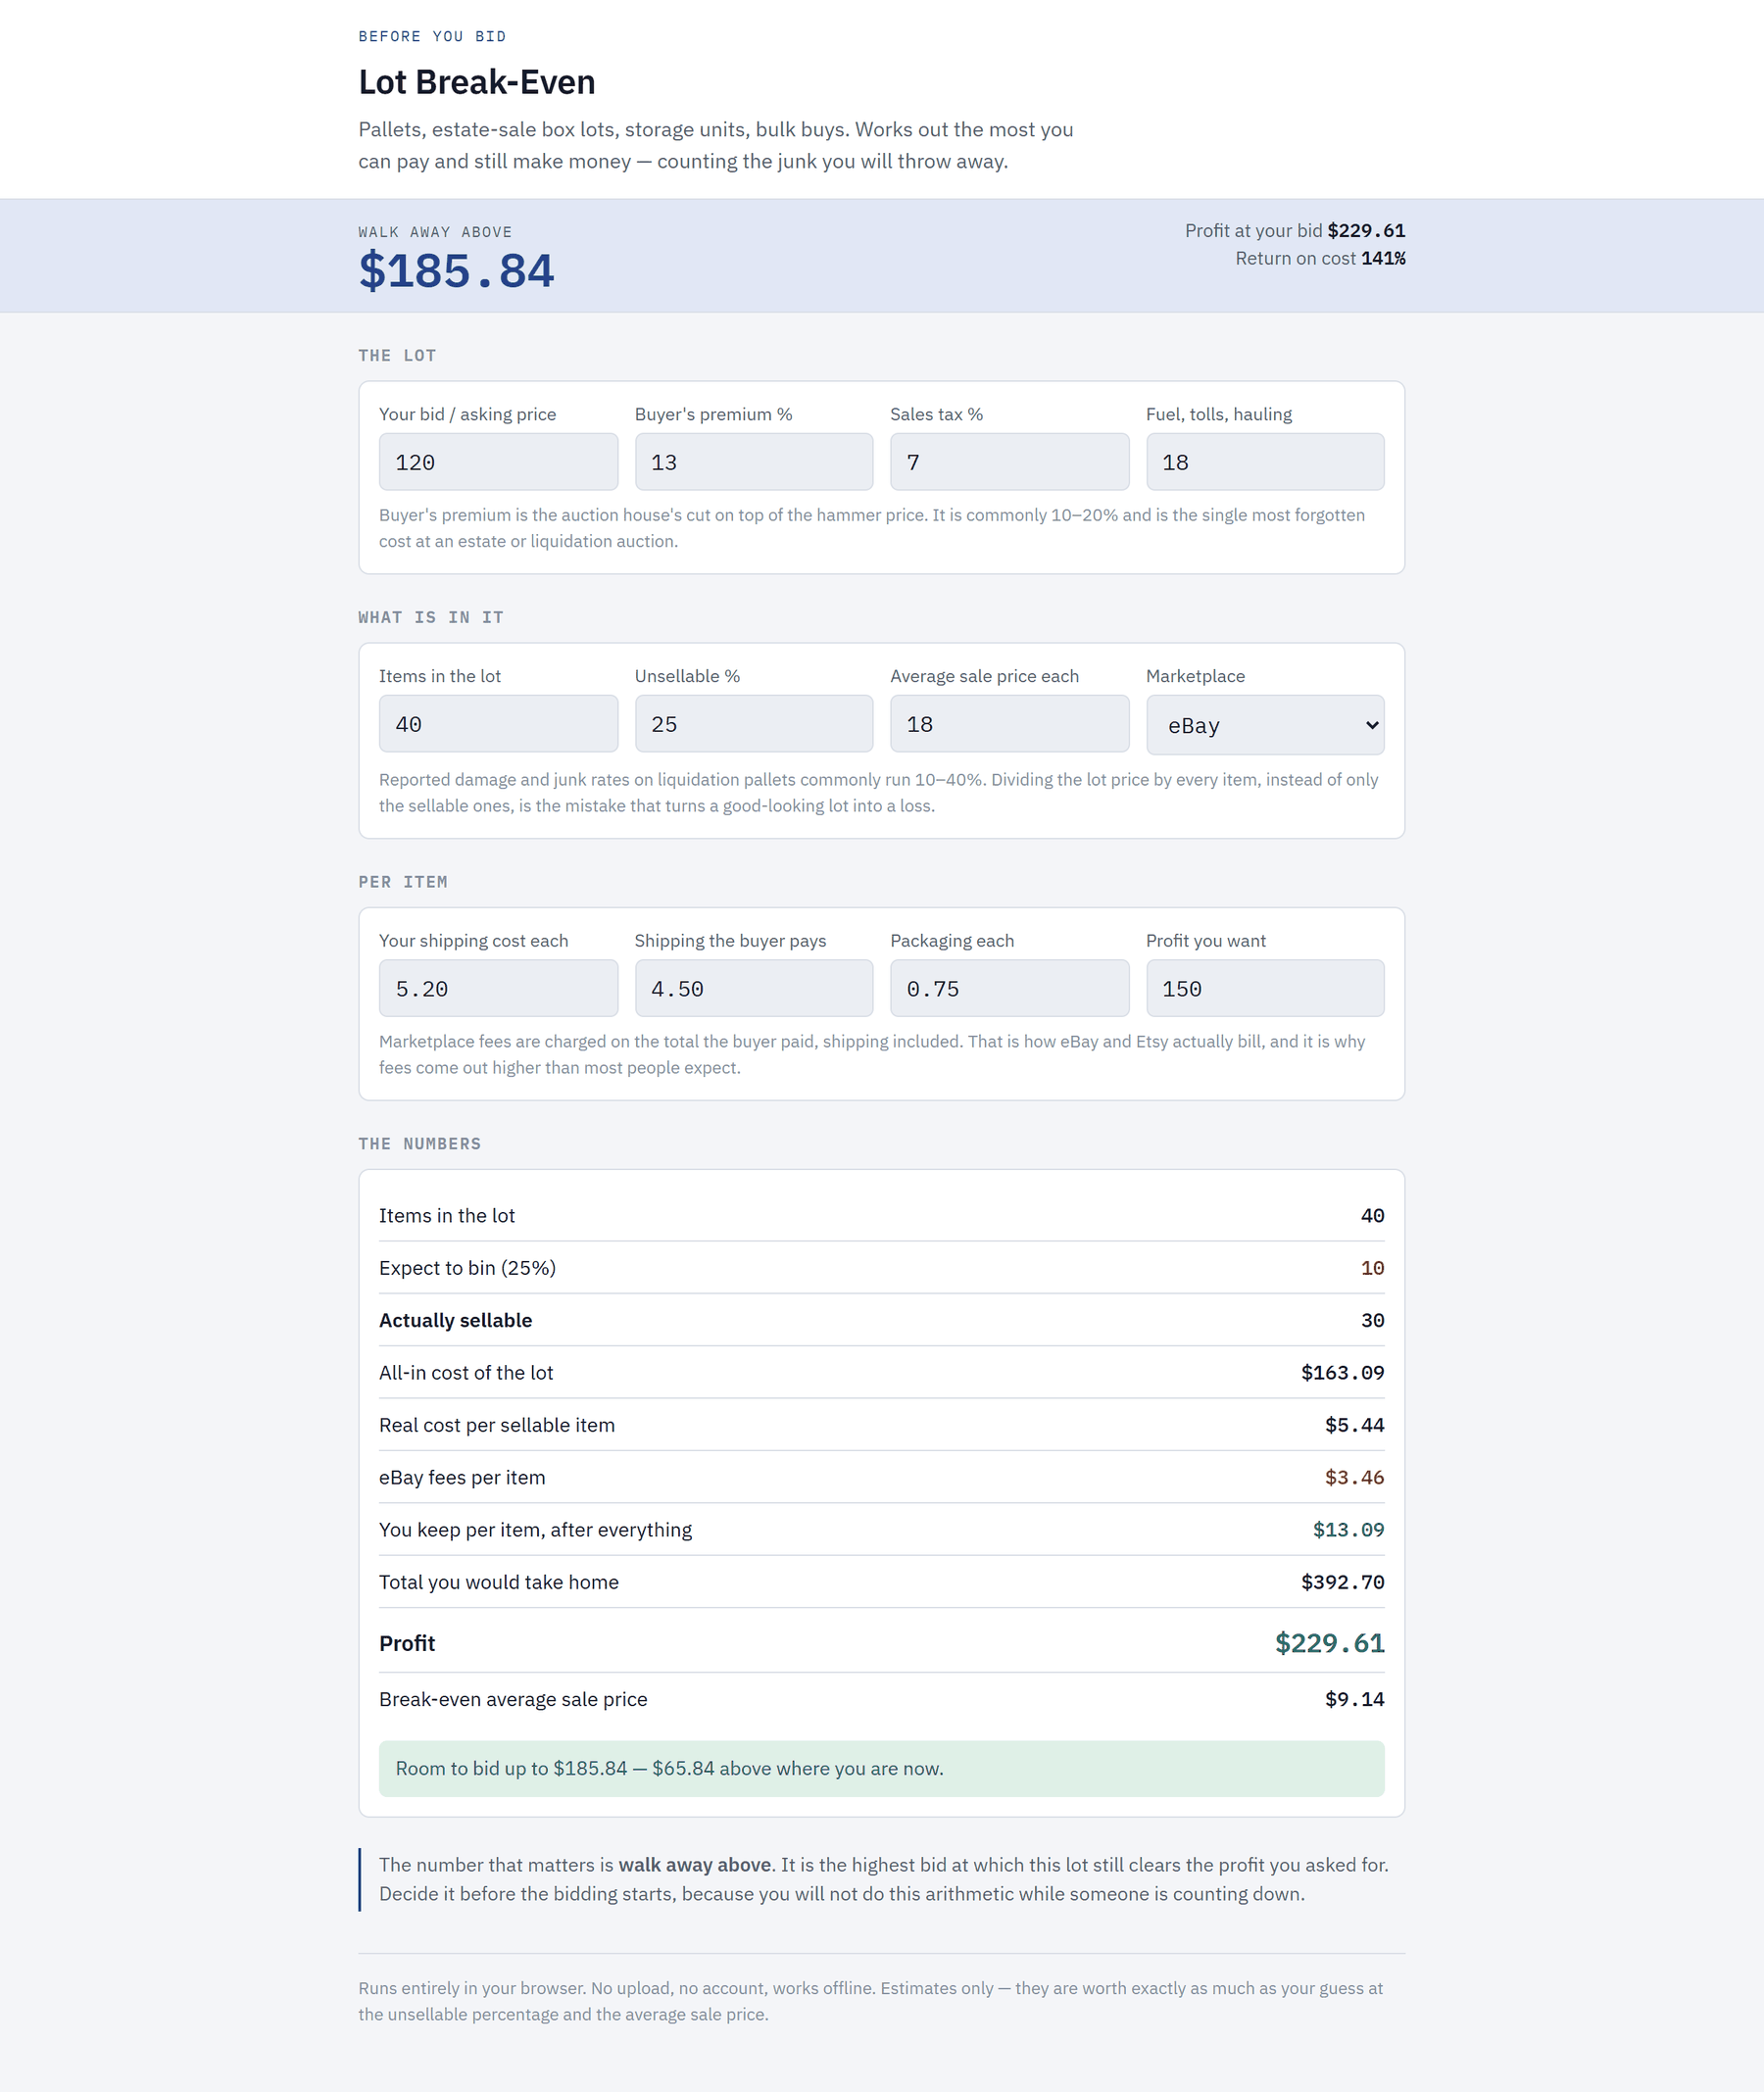The width and height of the screenshot is (1764, 2092).
Task: Edit the Buyer's premium % field
Action: tap(754, 462)
